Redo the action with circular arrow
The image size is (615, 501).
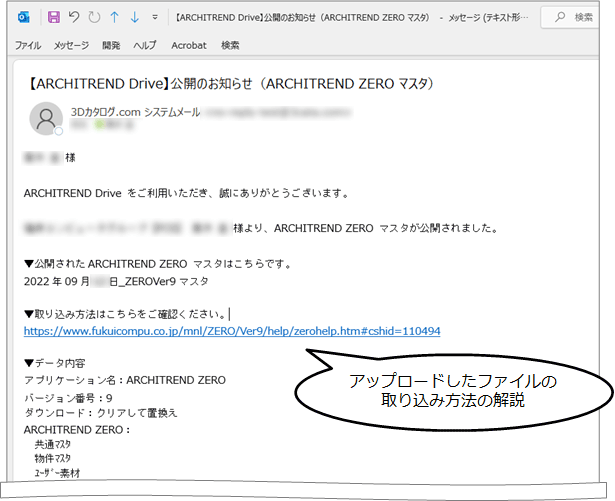pos(94,17)
